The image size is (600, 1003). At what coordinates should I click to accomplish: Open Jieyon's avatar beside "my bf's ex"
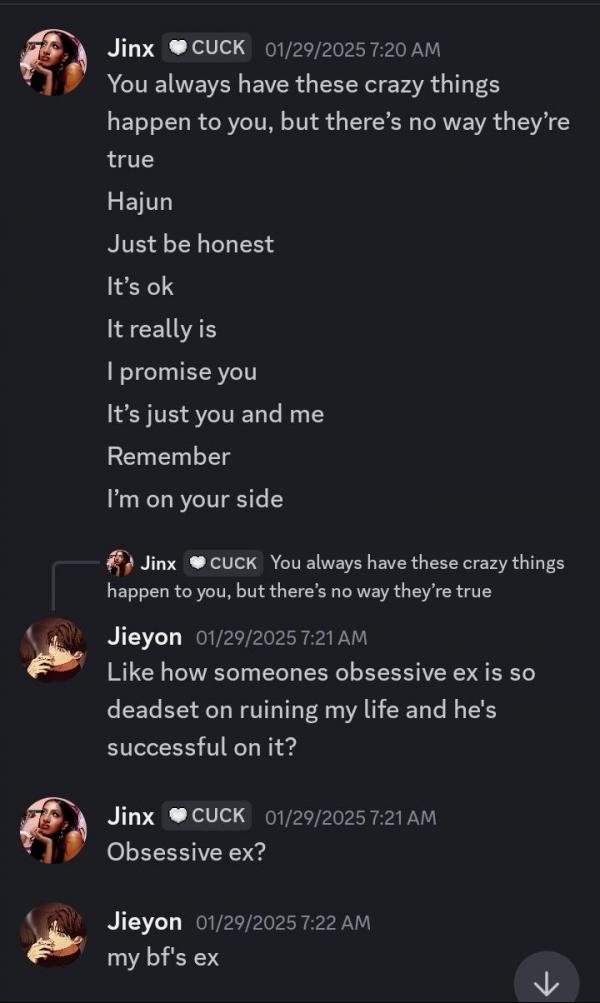53,935
